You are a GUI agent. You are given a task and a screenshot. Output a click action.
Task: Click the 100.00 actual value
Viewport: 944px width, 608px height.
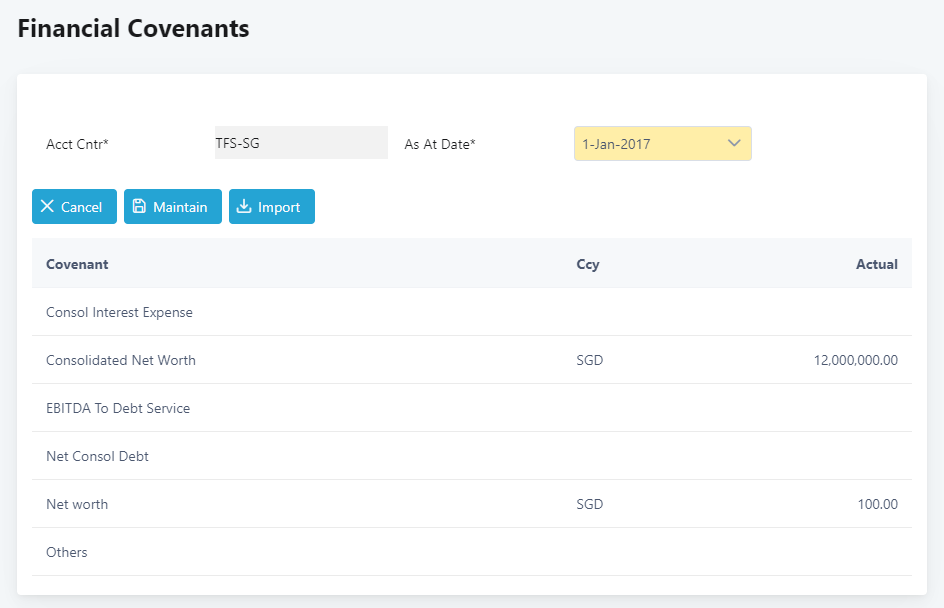coord(877,504)
